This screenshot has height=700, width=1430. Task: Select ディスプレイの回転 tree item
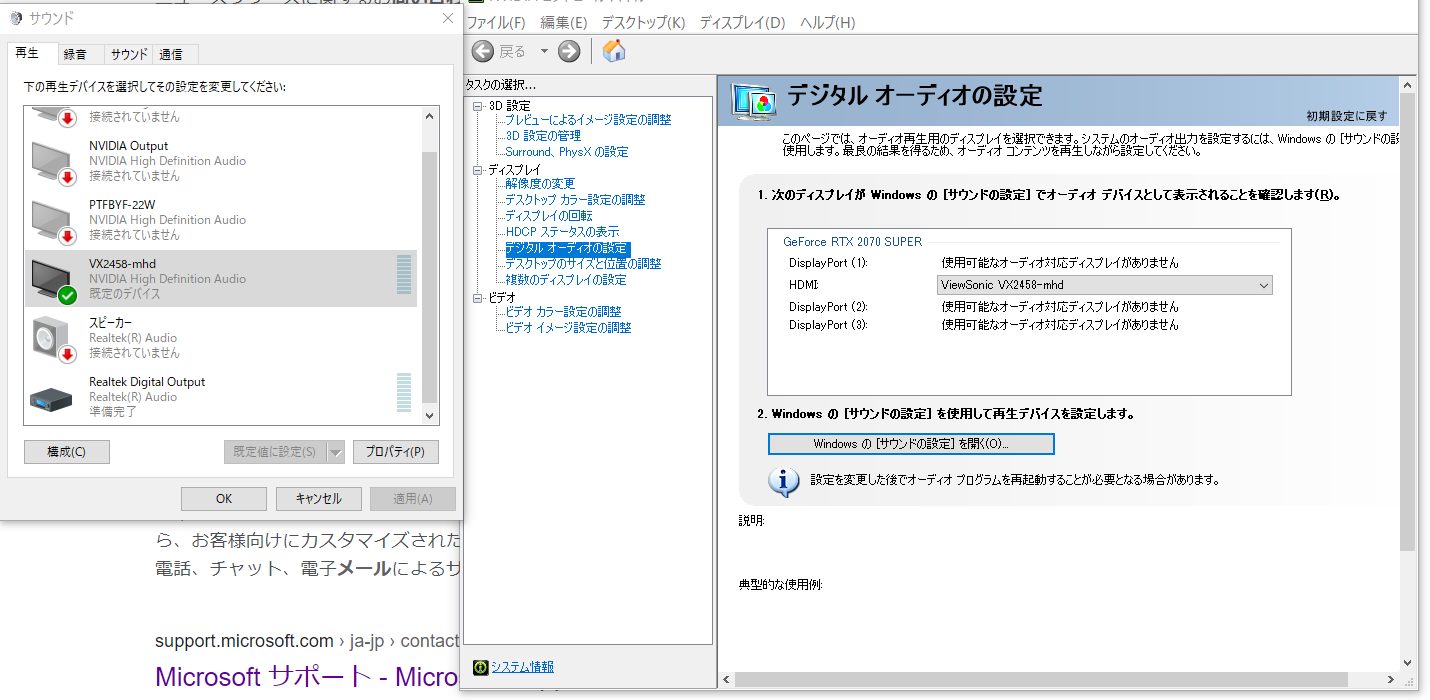(x=548, y=216)
